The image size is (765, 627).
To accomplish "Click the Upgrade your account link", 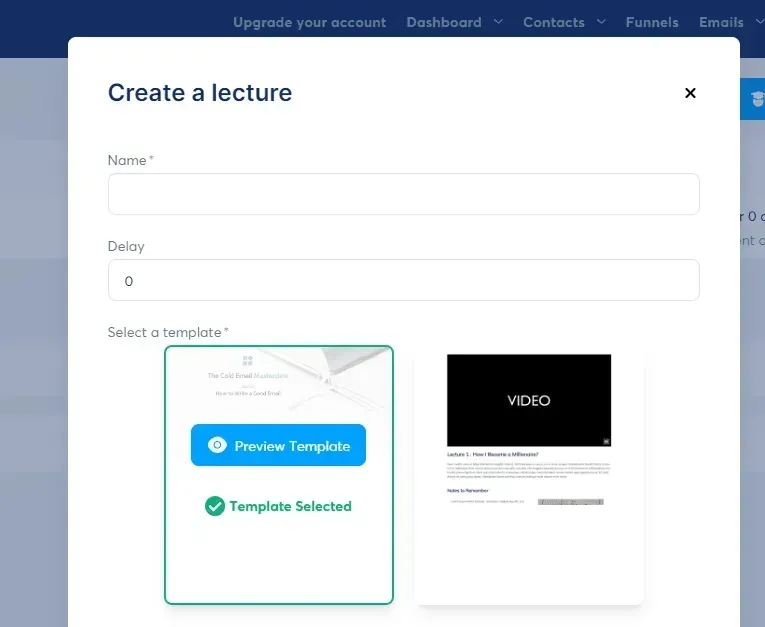I will point(309,22).
